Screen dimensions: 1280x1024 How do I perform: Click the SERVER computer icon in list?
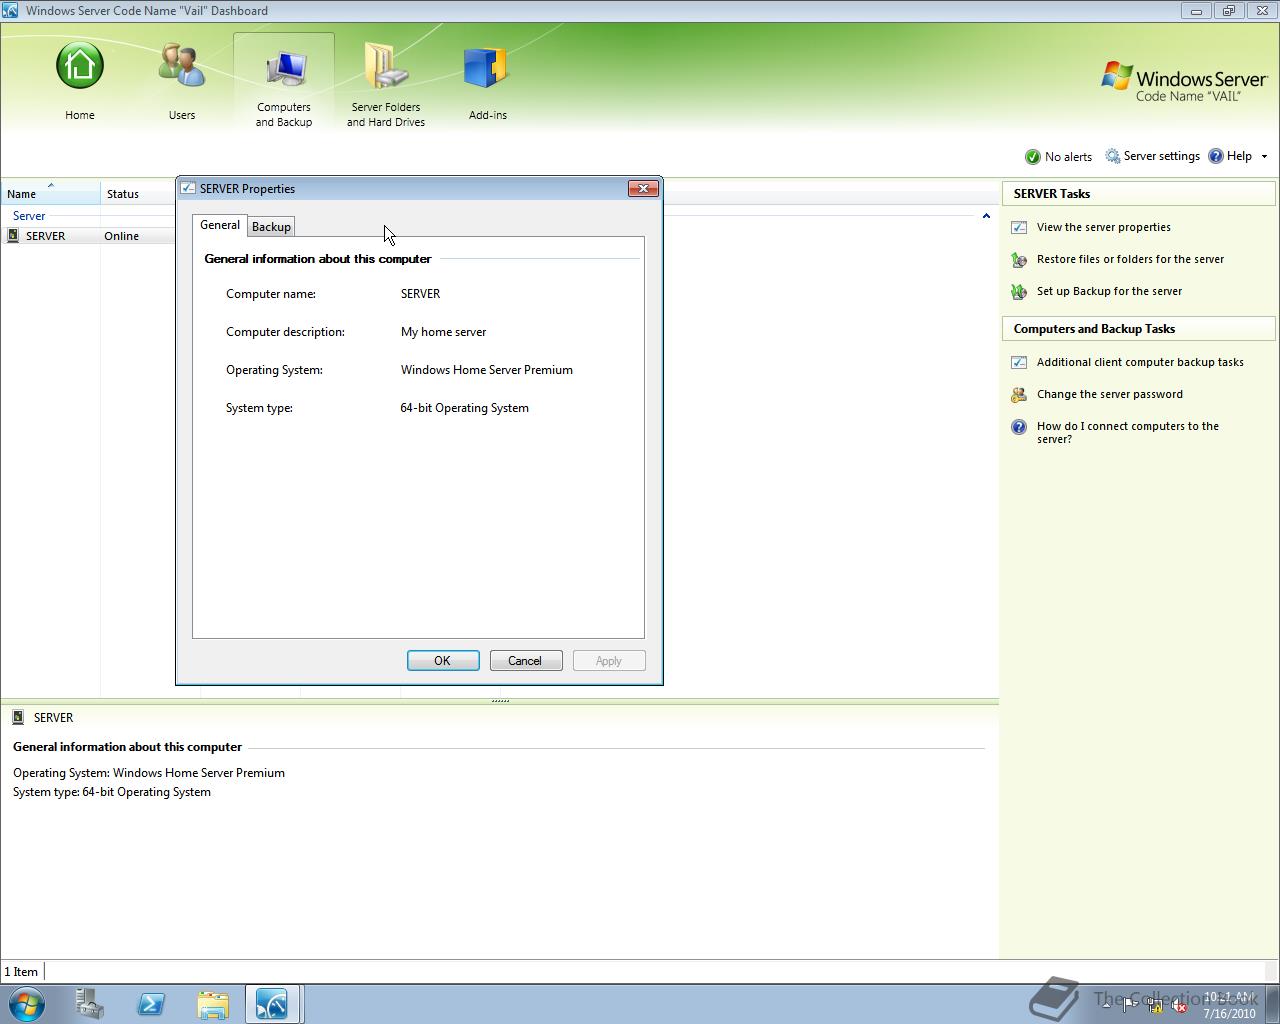pos(13,236)
